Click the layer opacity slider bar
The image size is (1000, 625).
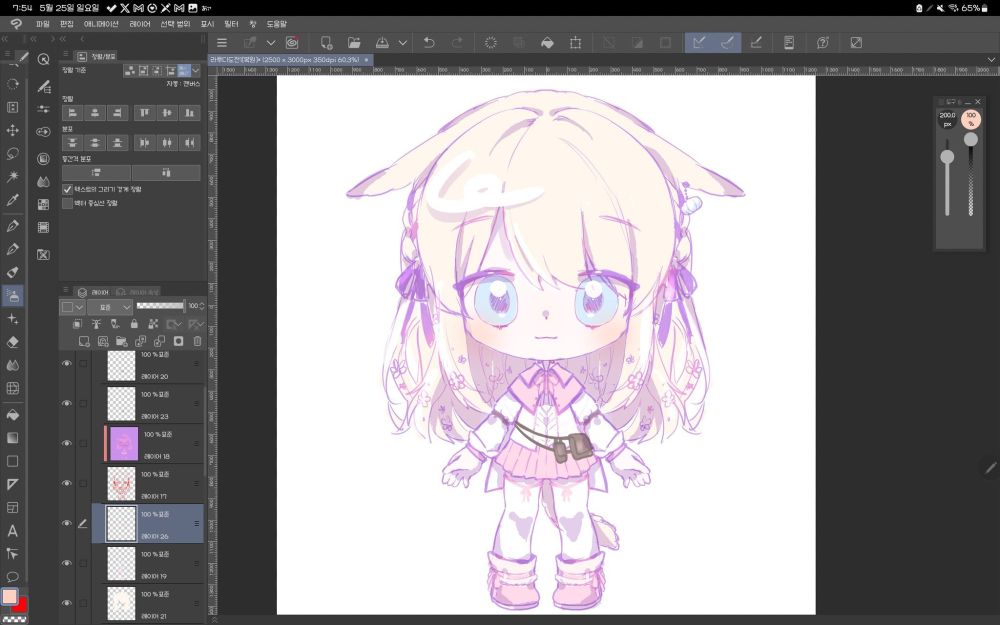tap(161, 306)
